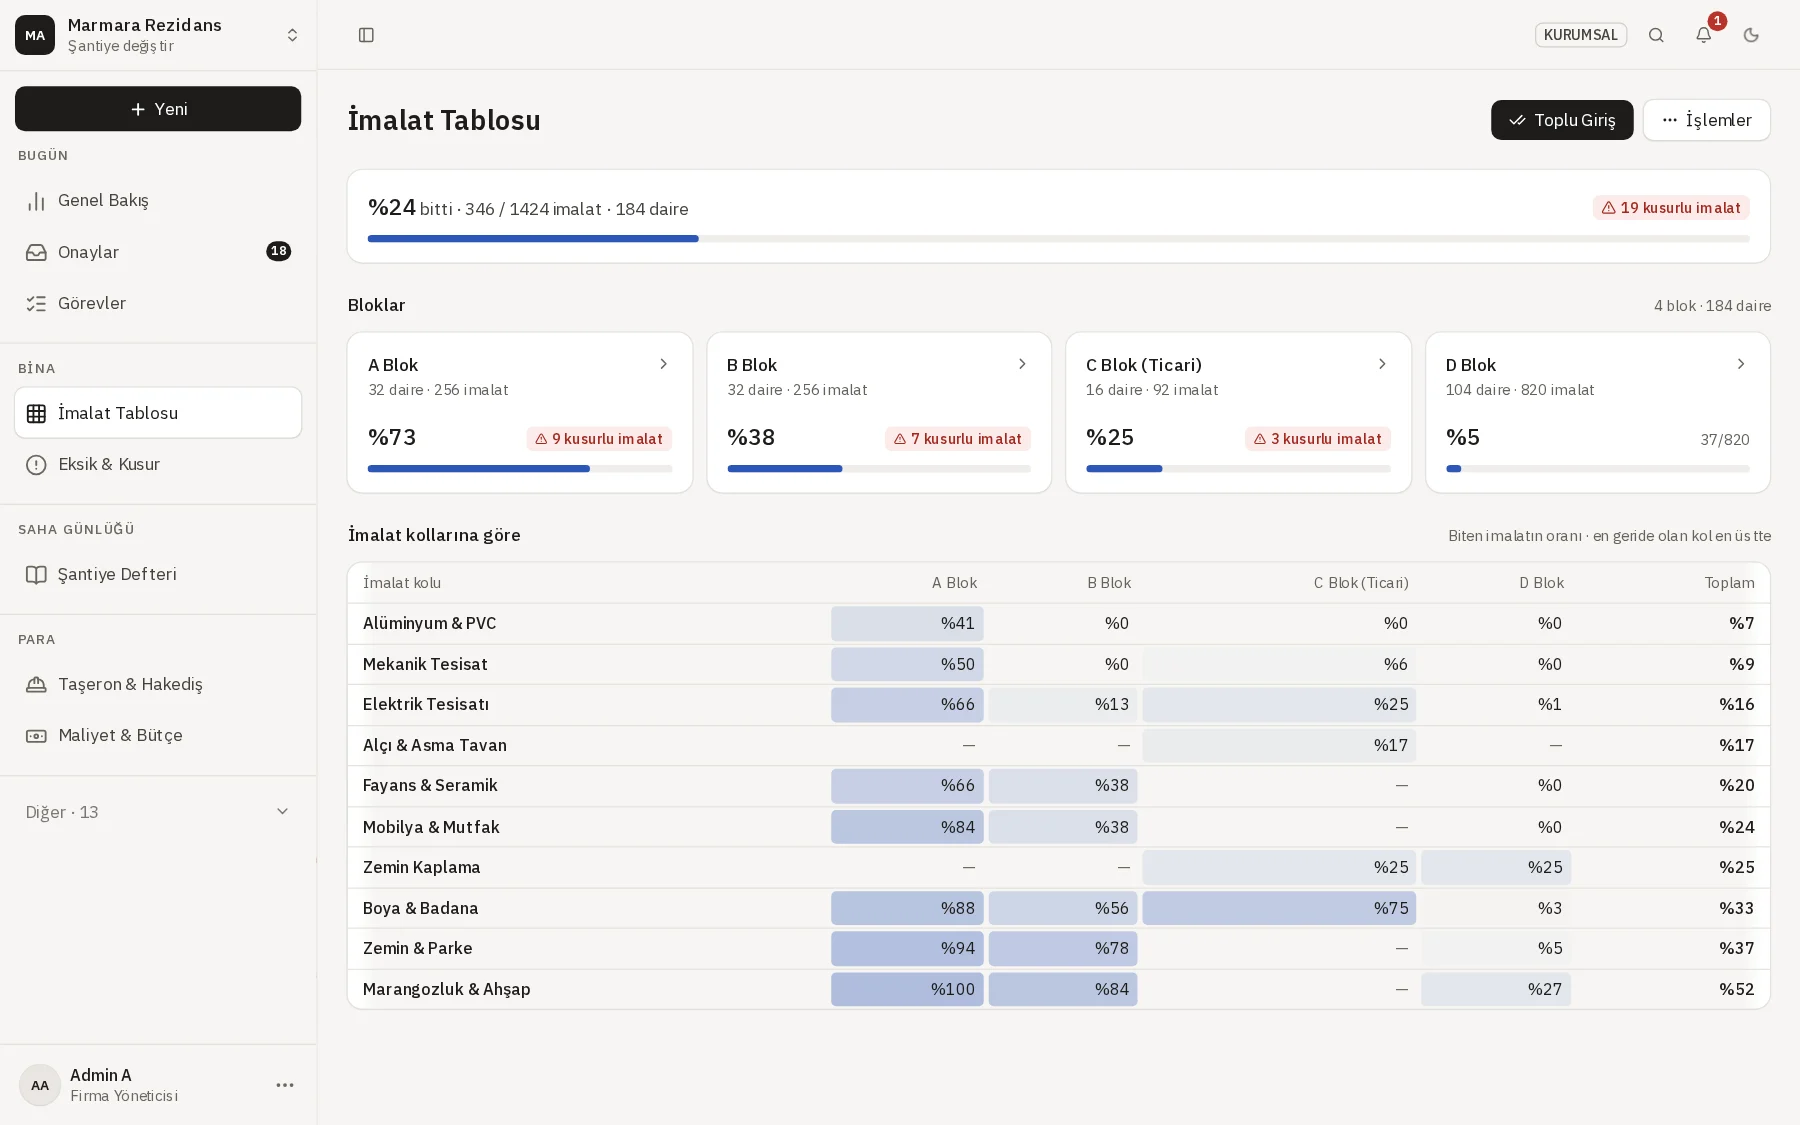
Task: Open A Blok card chevron
Action: pos(663,364)
